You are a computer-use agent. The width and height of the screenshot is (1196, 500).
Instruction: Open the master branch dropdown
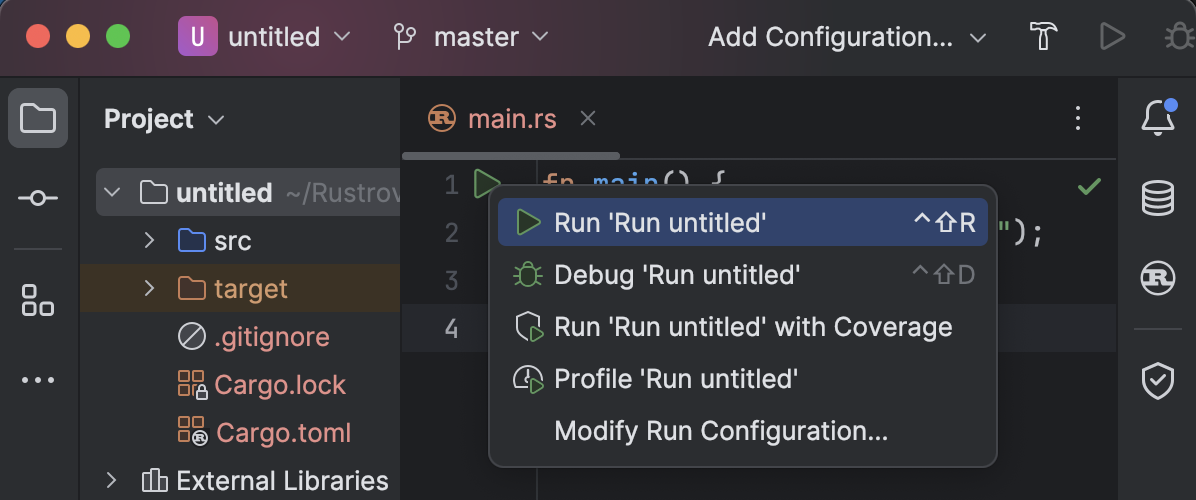click(471, 37)
